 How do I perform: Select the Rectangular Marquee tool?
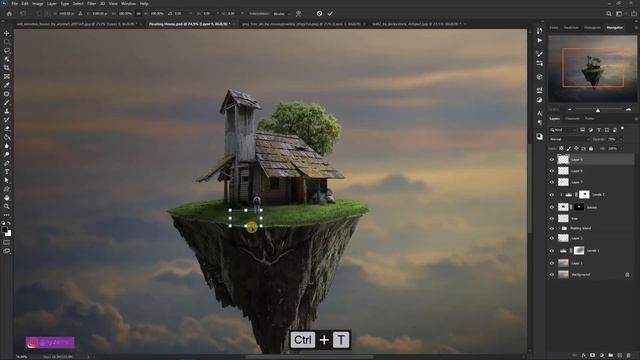pos(7,42)
